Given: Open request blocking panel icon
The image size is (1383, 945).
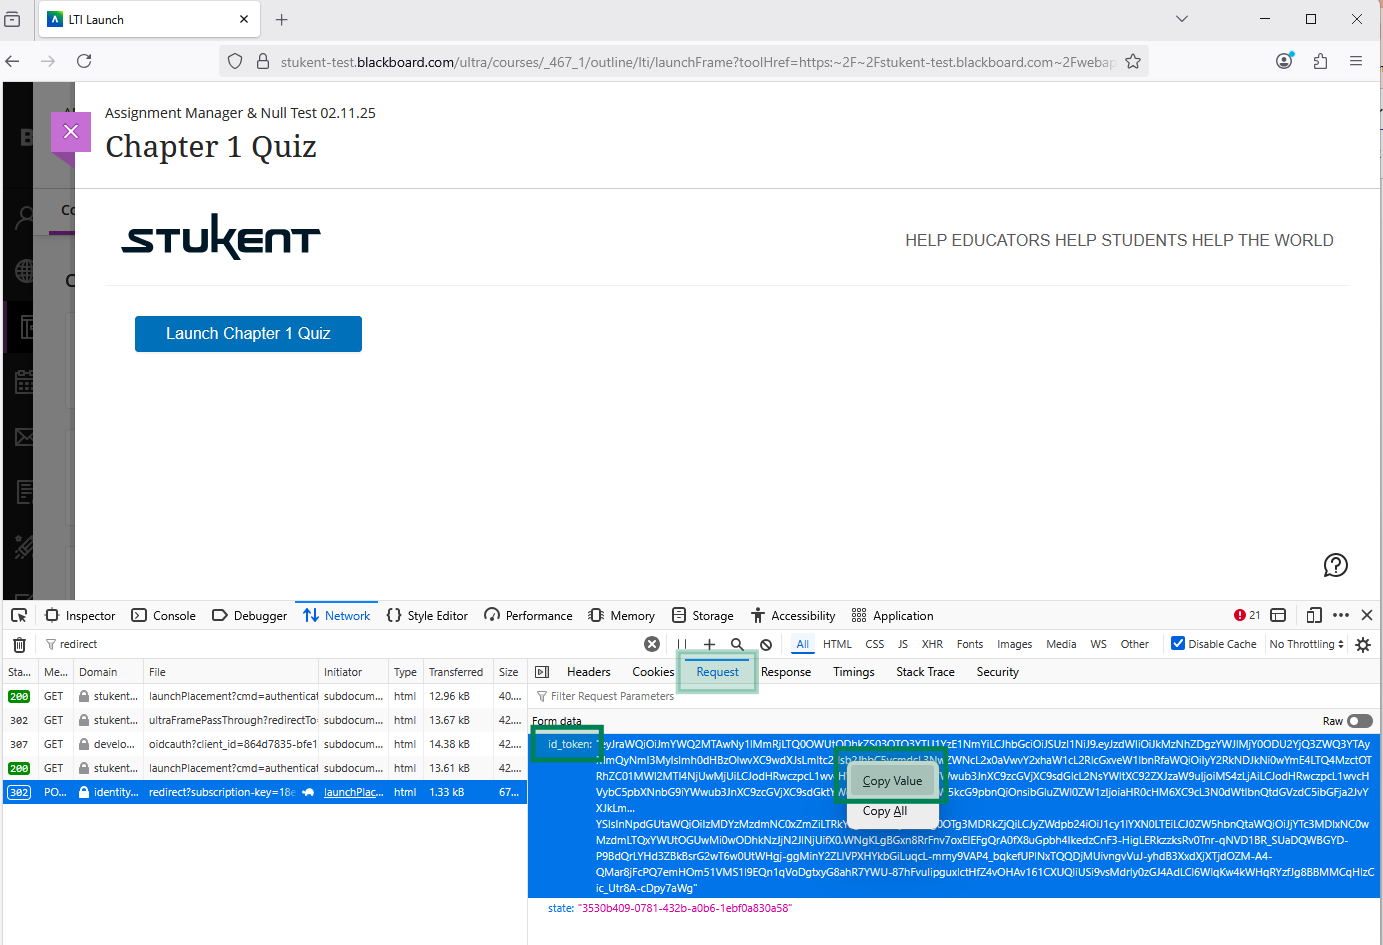Looking at the screenshot, I should click(x=766, y=644).
